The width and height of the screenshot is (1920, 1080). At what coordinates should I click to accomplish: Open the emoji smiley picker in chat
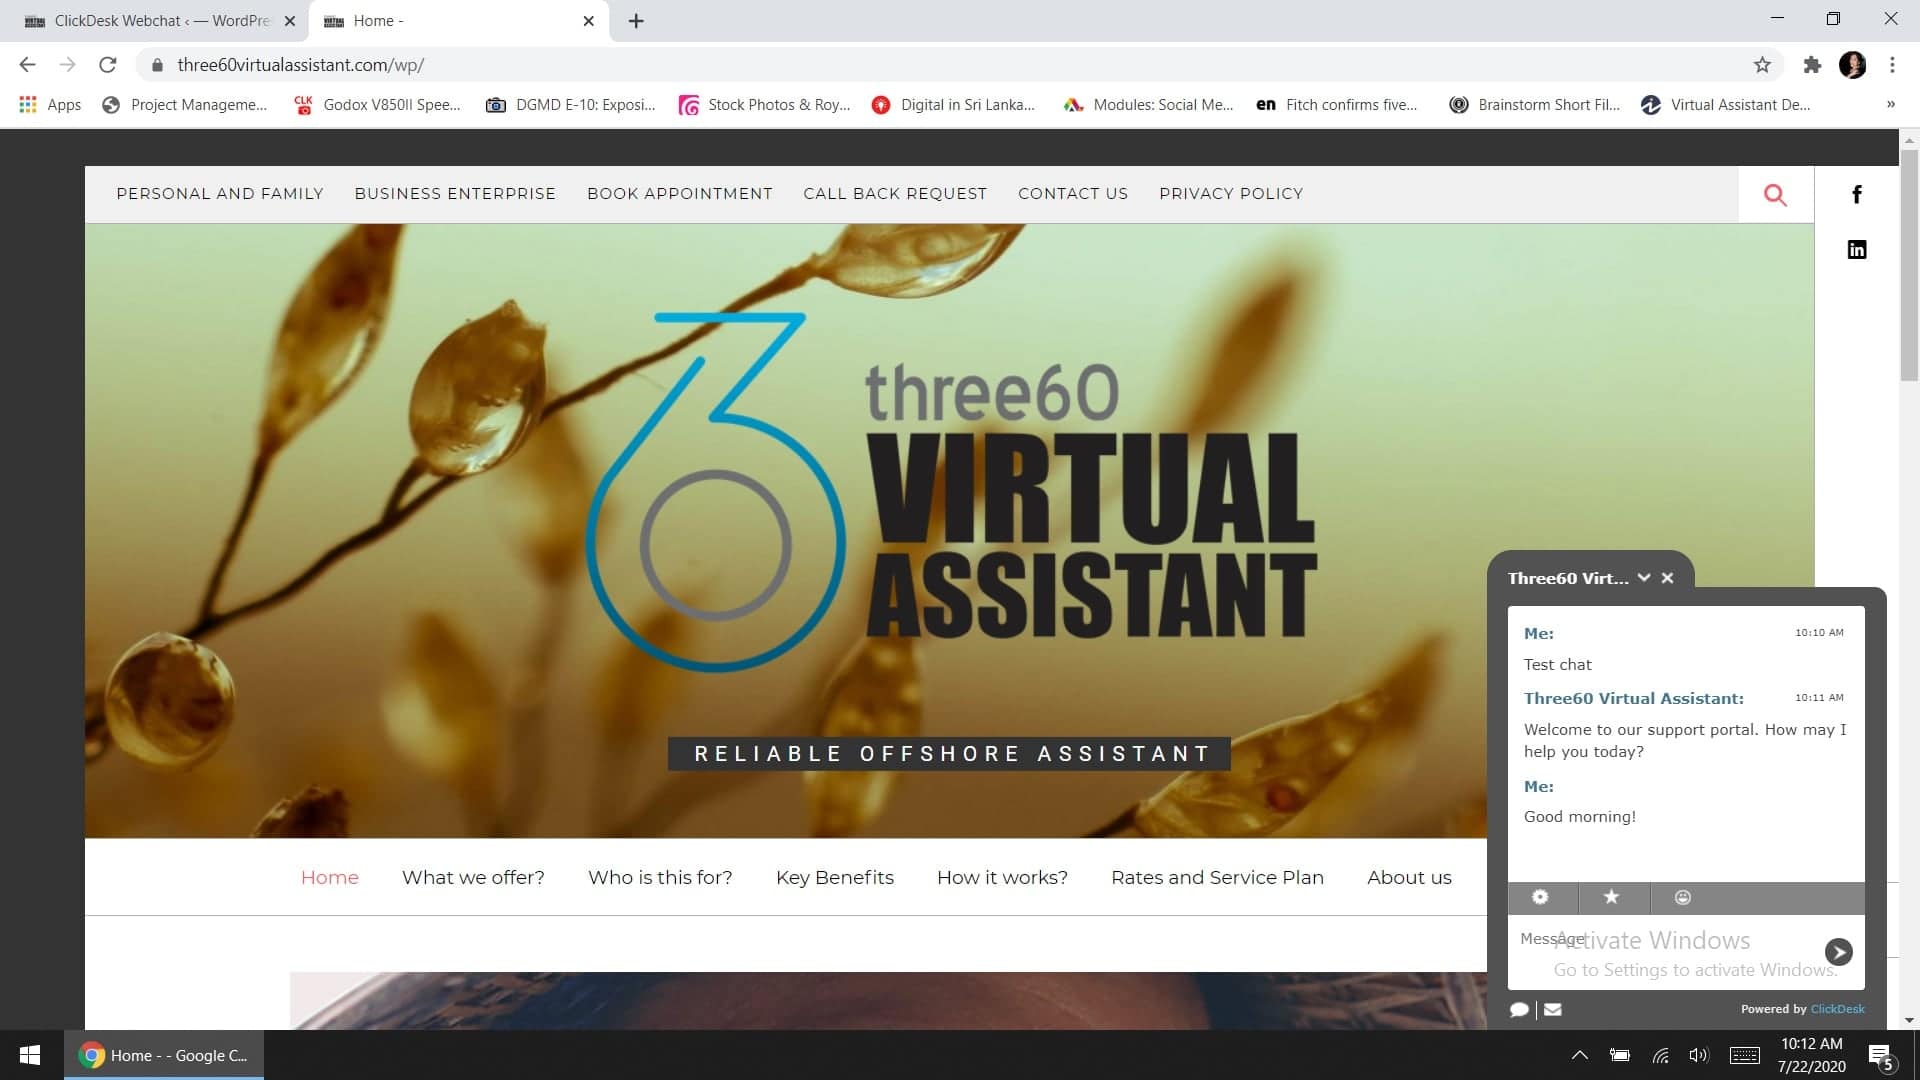1682,897
